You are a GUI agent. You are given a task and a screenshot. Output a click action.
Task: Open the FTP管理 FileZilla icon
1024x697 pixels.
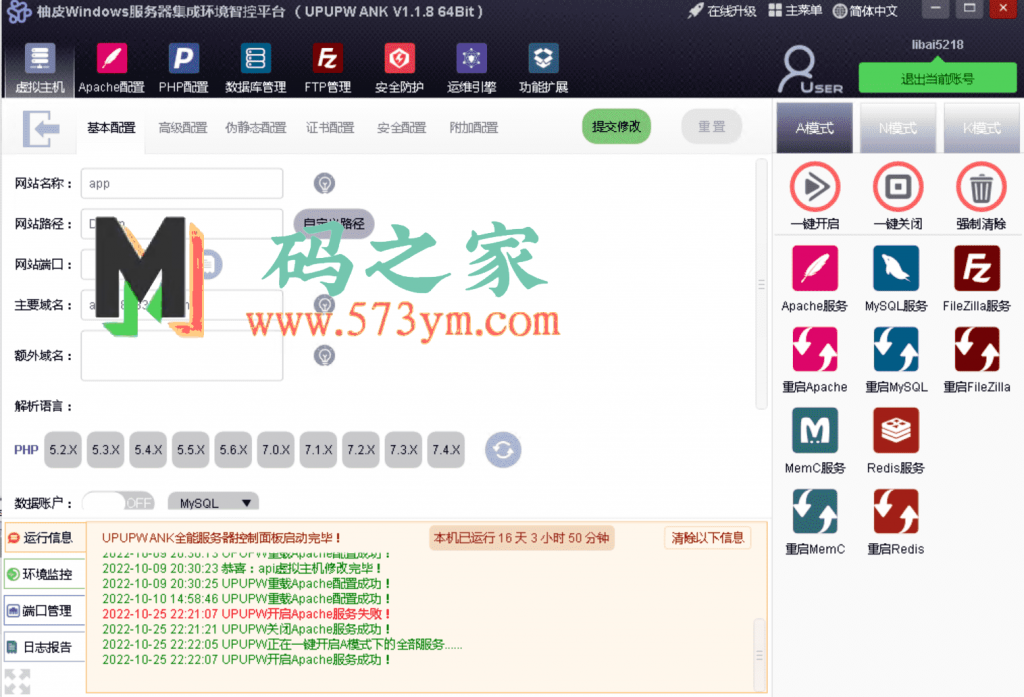pyautogui.click(x=327, y=68)
